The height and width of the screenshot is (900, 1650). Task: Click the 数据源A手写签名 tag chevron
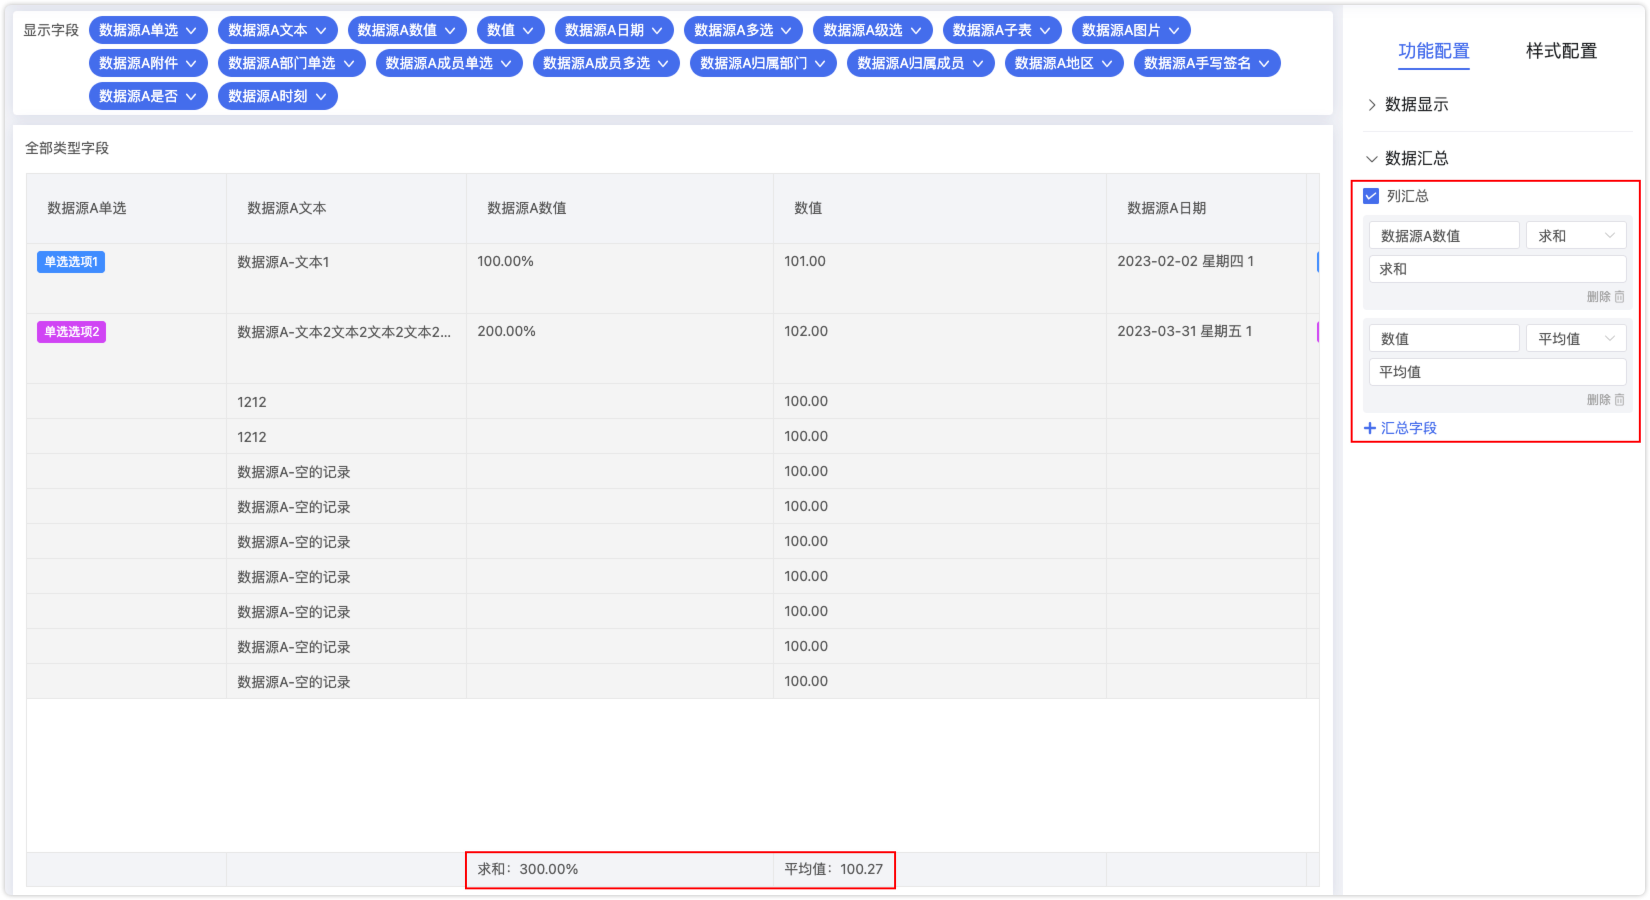coord(1264,64)
